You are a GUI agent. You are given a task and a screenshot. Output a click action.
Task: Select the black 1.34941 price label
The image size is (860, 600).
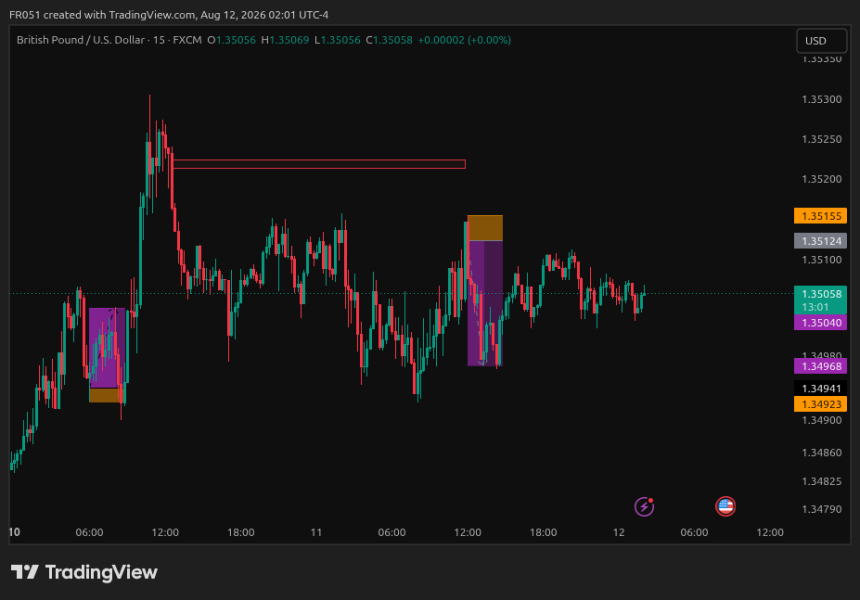(821, 388)
